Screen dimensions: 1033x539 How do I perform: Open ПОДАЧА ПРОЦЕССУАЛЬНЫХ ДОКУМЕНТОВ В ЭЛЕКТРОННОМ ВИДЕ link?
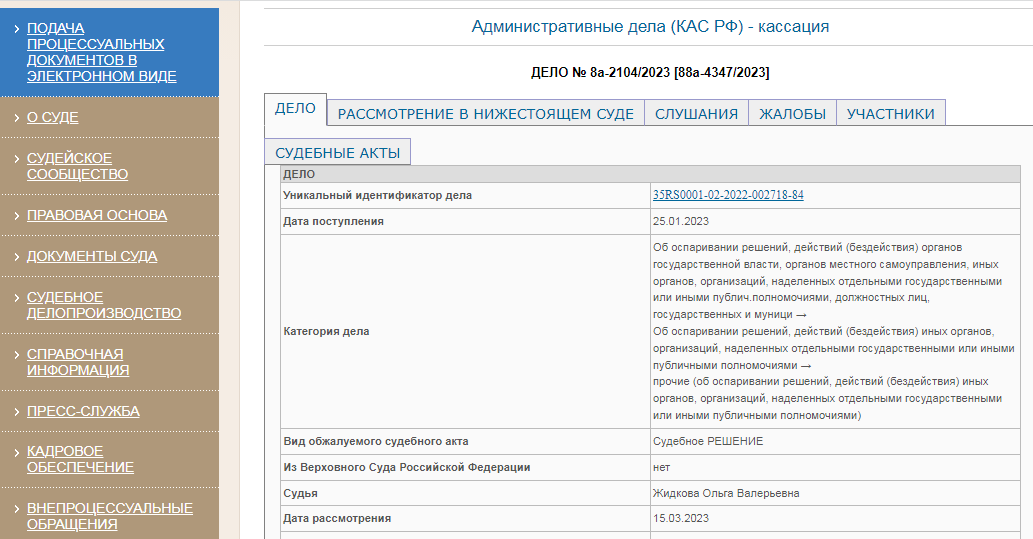coord(101,52)
